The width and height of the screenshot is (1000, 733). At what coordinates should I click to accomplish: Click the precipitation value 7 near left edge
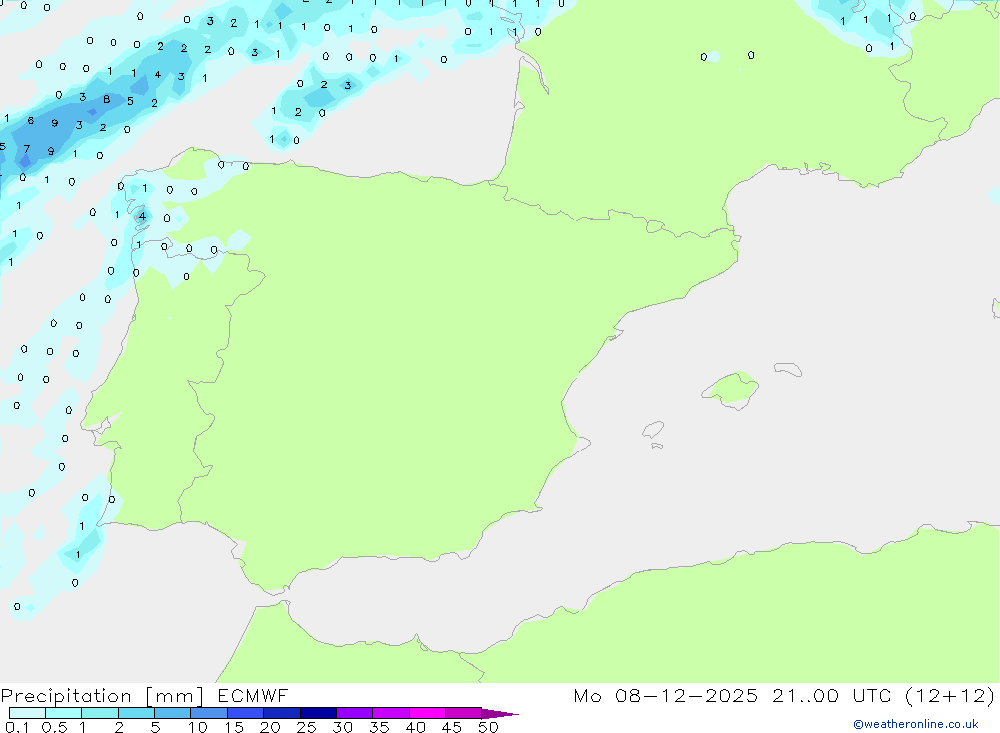coord(27,150)
